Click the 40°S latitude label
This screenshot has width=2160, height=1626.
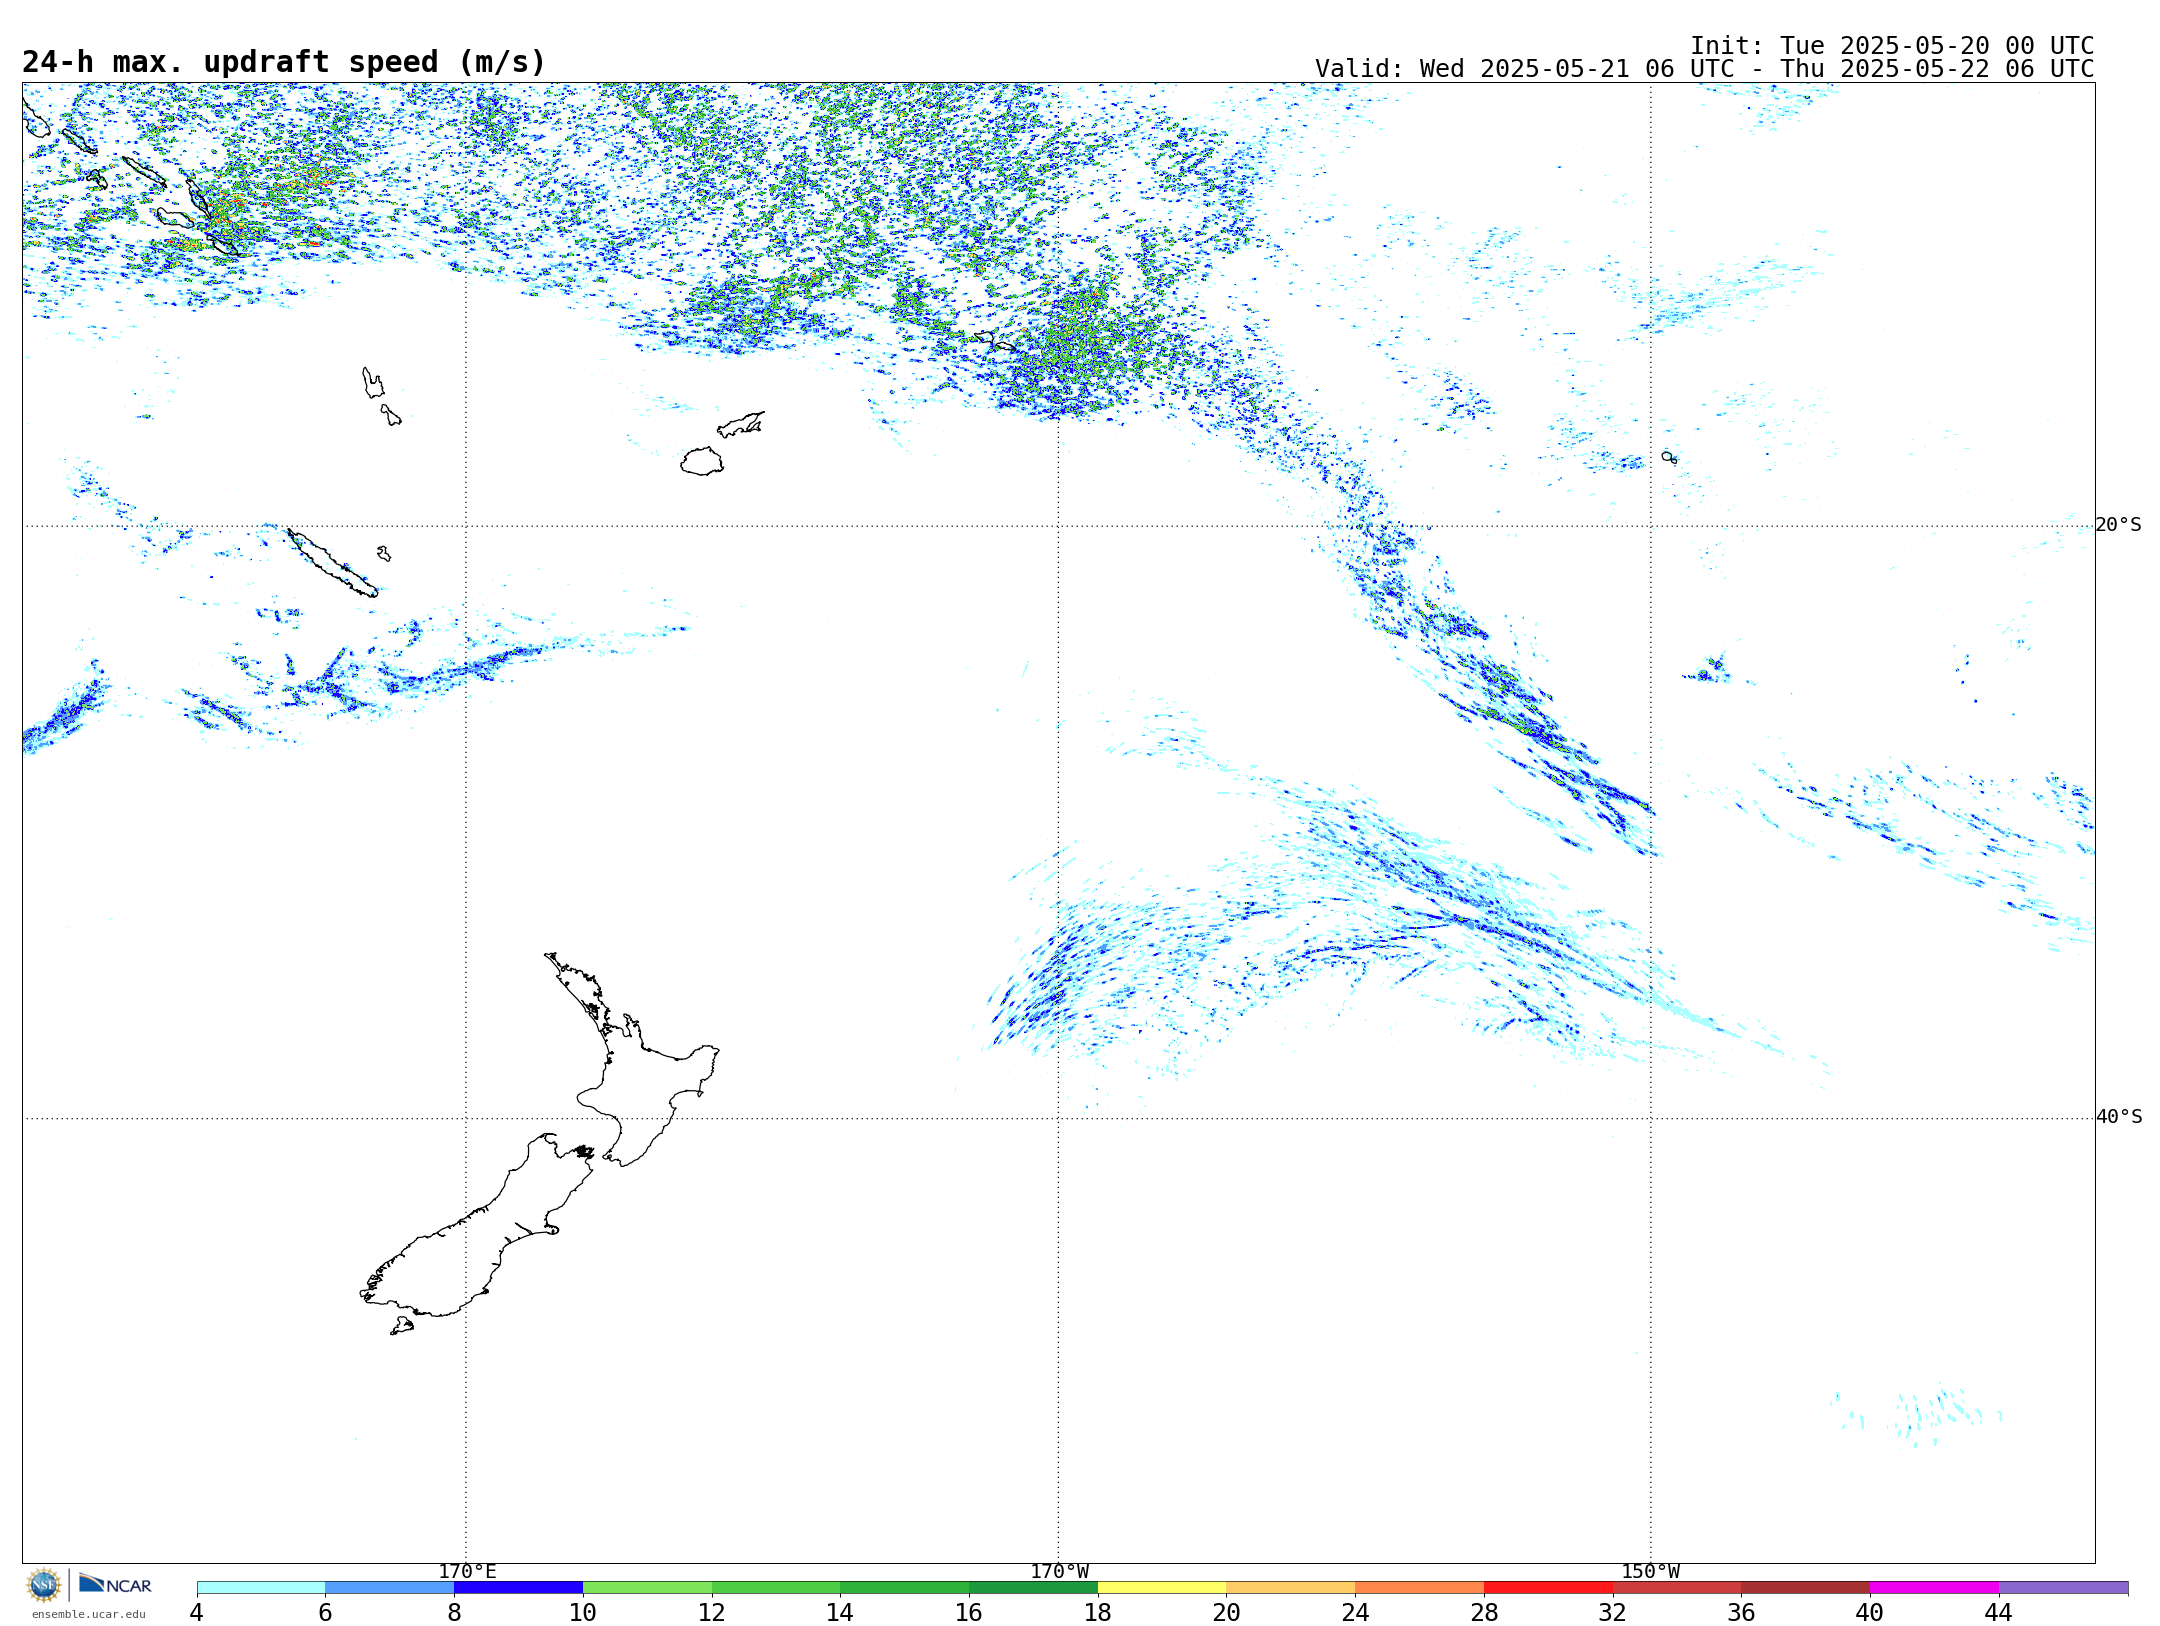2119,1117
